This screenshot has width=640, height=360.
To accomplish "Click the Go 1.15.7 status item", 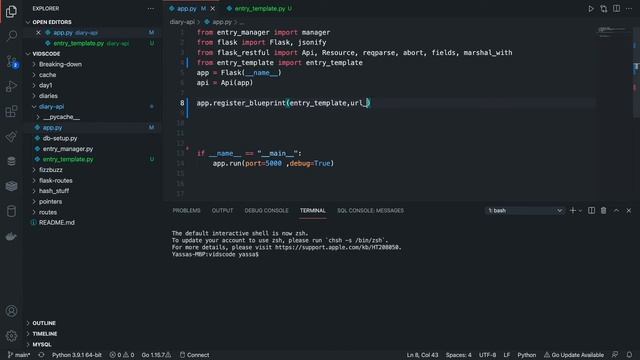I will tap(156, 355).
